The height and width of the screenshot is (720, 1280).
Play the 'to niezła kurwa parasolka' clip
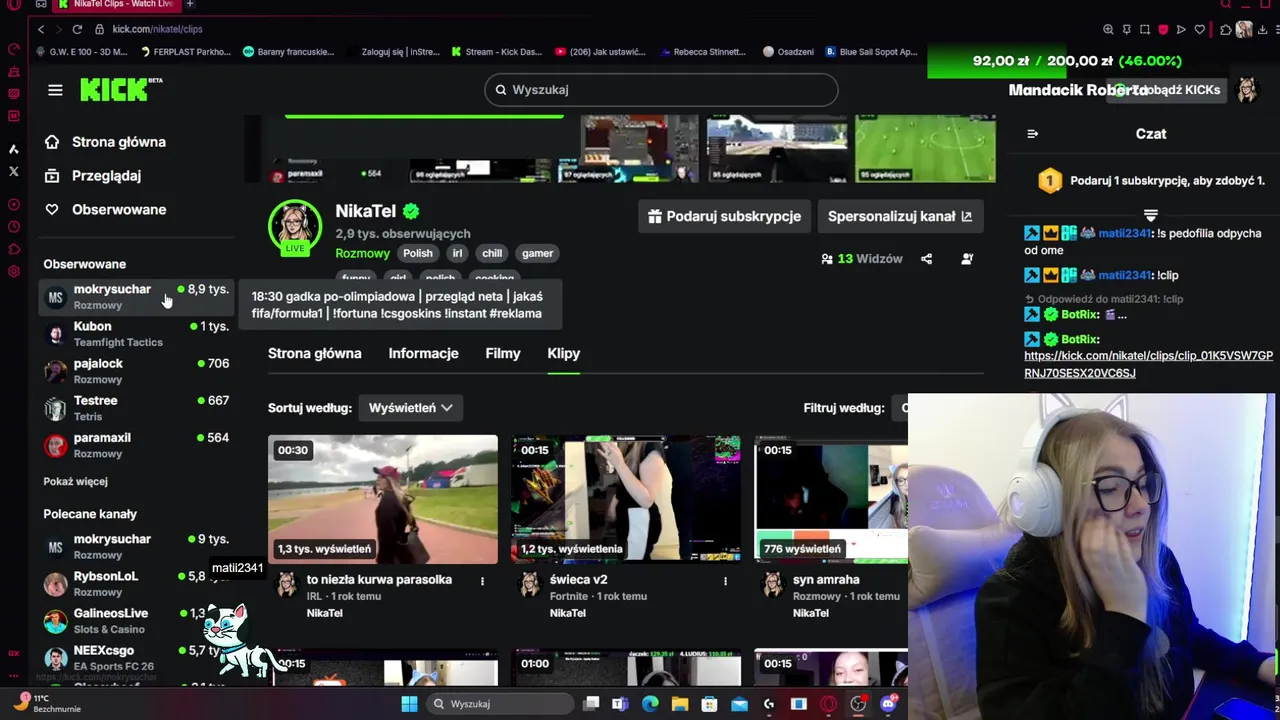click(383, 499)
